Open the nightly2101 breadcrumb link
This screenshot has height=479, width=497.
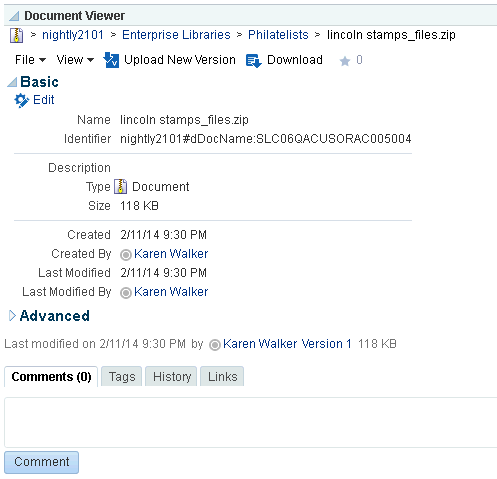pos(73,35)
